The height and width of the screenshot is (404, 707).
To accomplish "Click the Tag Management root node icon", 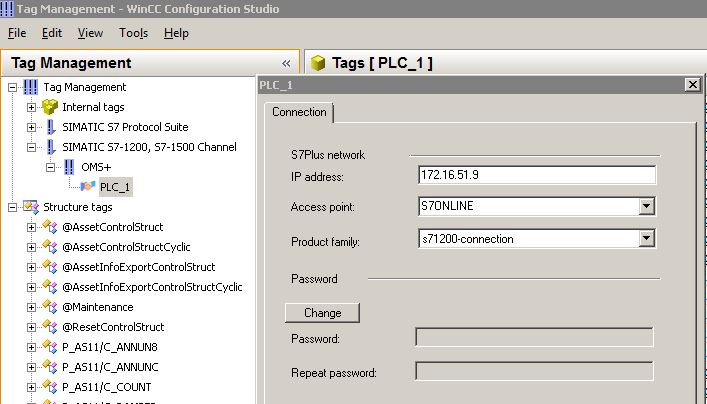I will click(x=31, y=87).
